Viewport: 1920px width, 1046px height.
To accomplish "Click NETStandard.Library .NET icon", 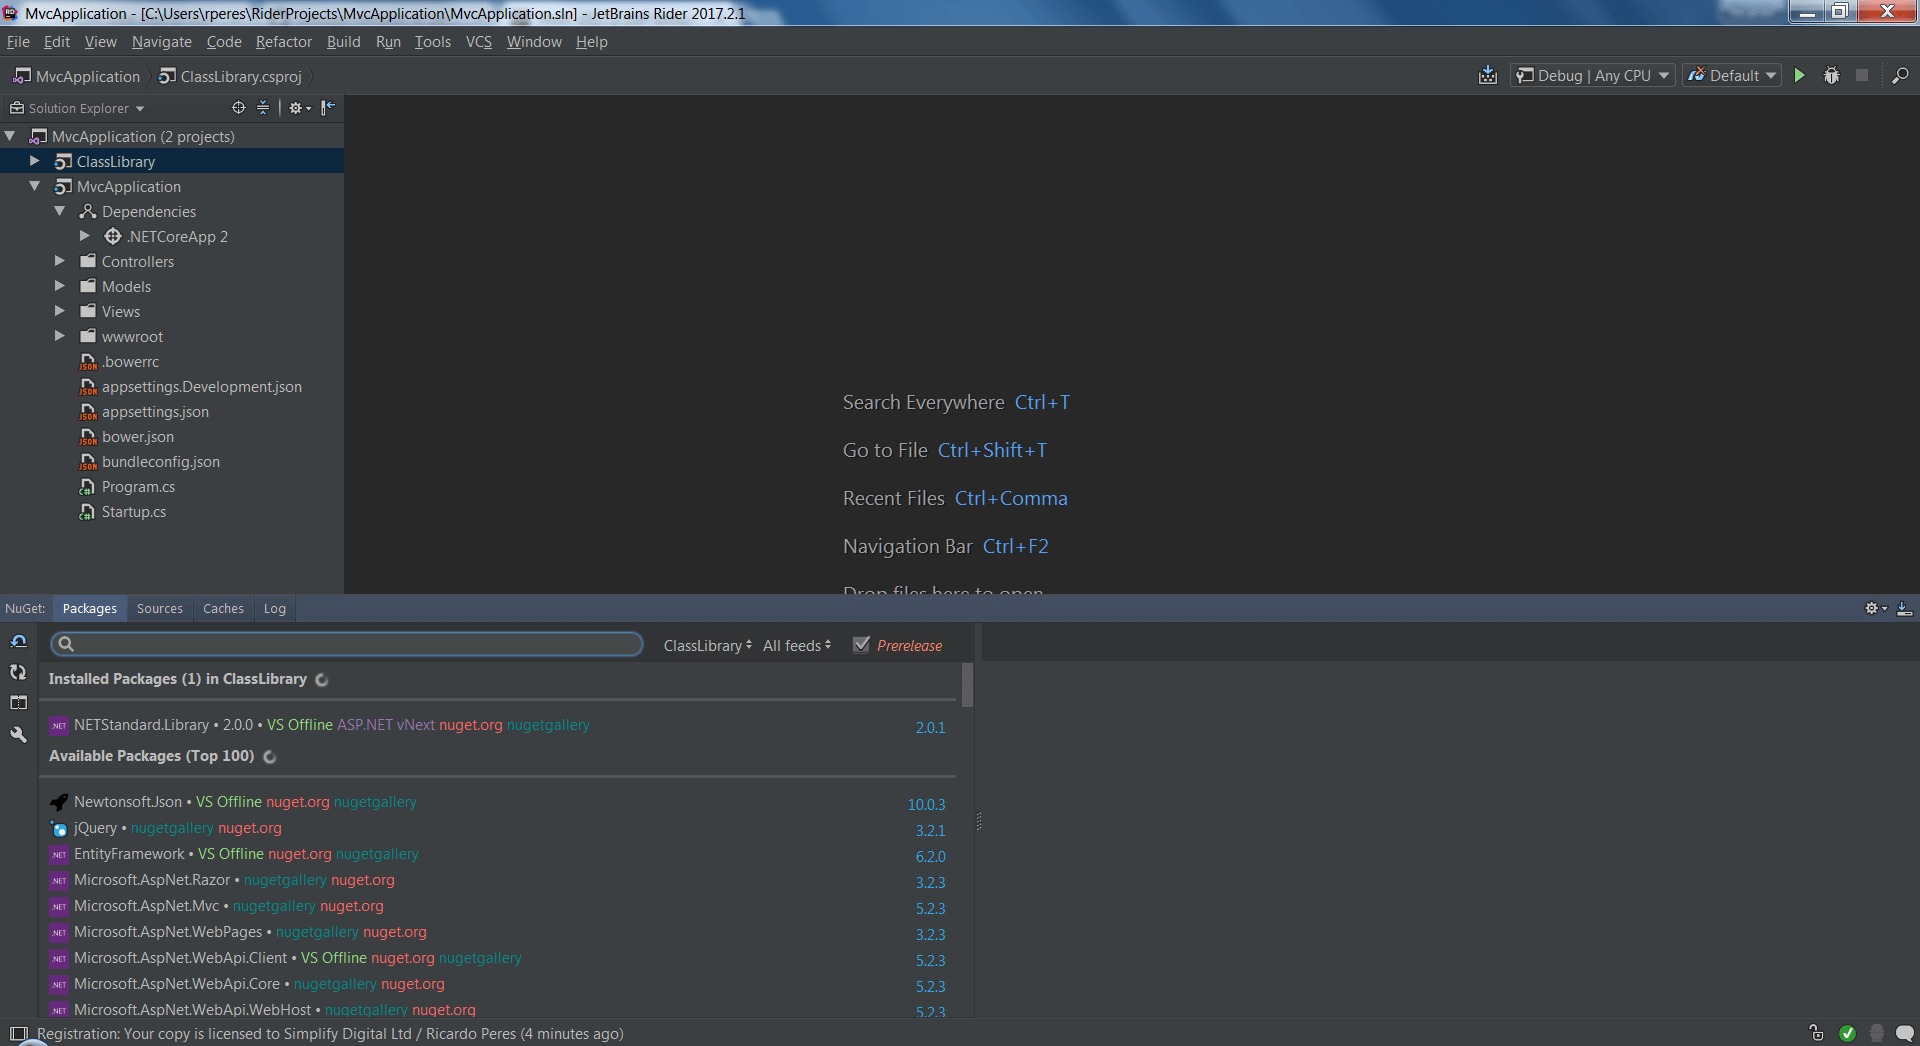I will click(59, 725).
